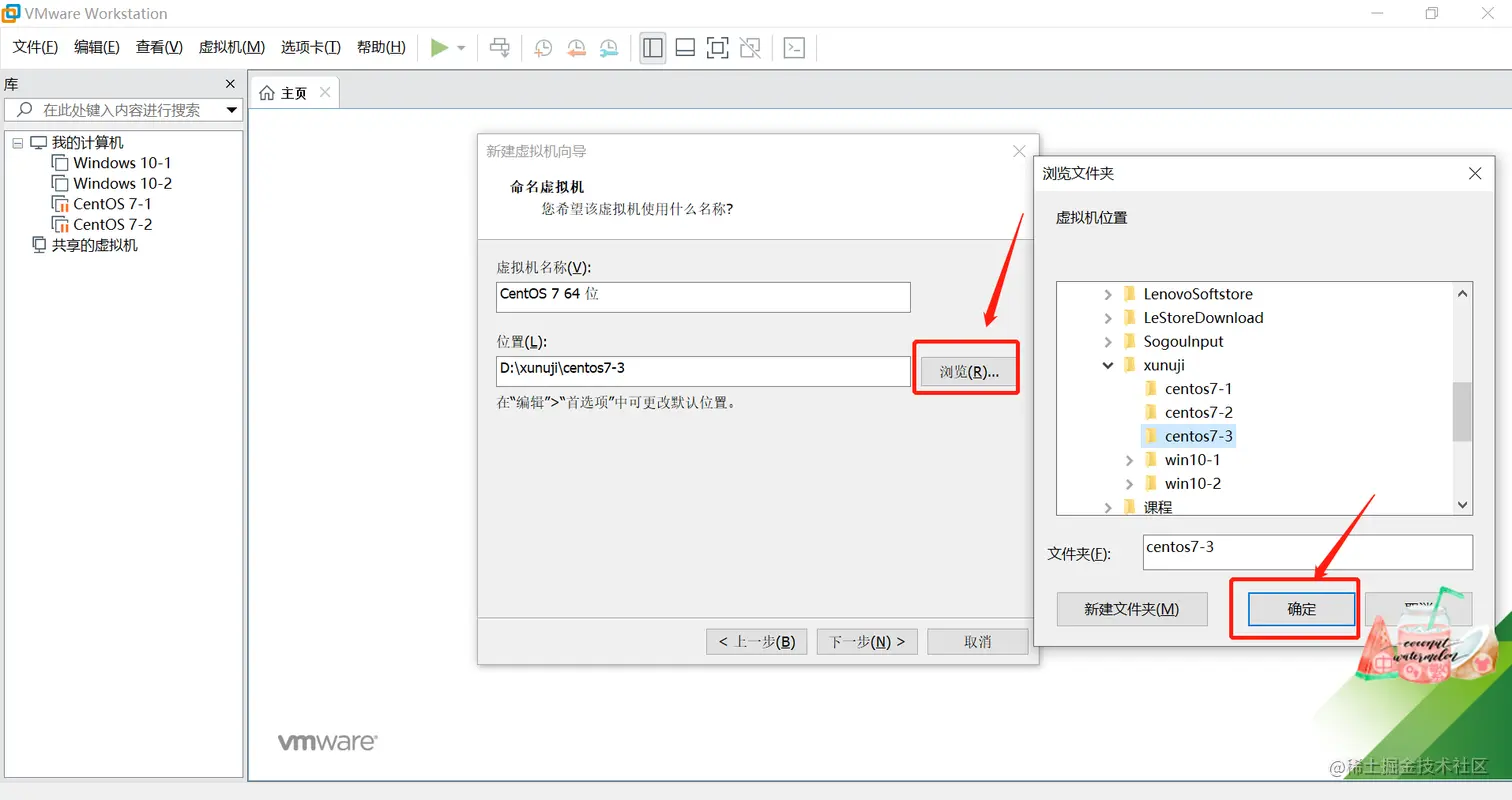Click the folder tree scrollbar down arrow
The width and height of the screenshot is (1512, 800).
pyautogui.click(x=1463, y=504)
